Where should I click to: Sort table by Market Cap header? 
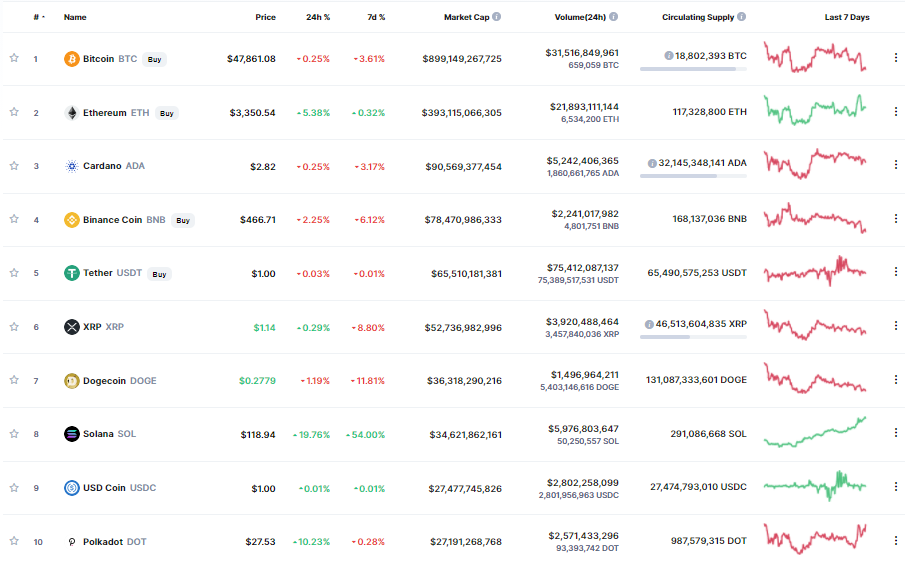tap(466, 17)
